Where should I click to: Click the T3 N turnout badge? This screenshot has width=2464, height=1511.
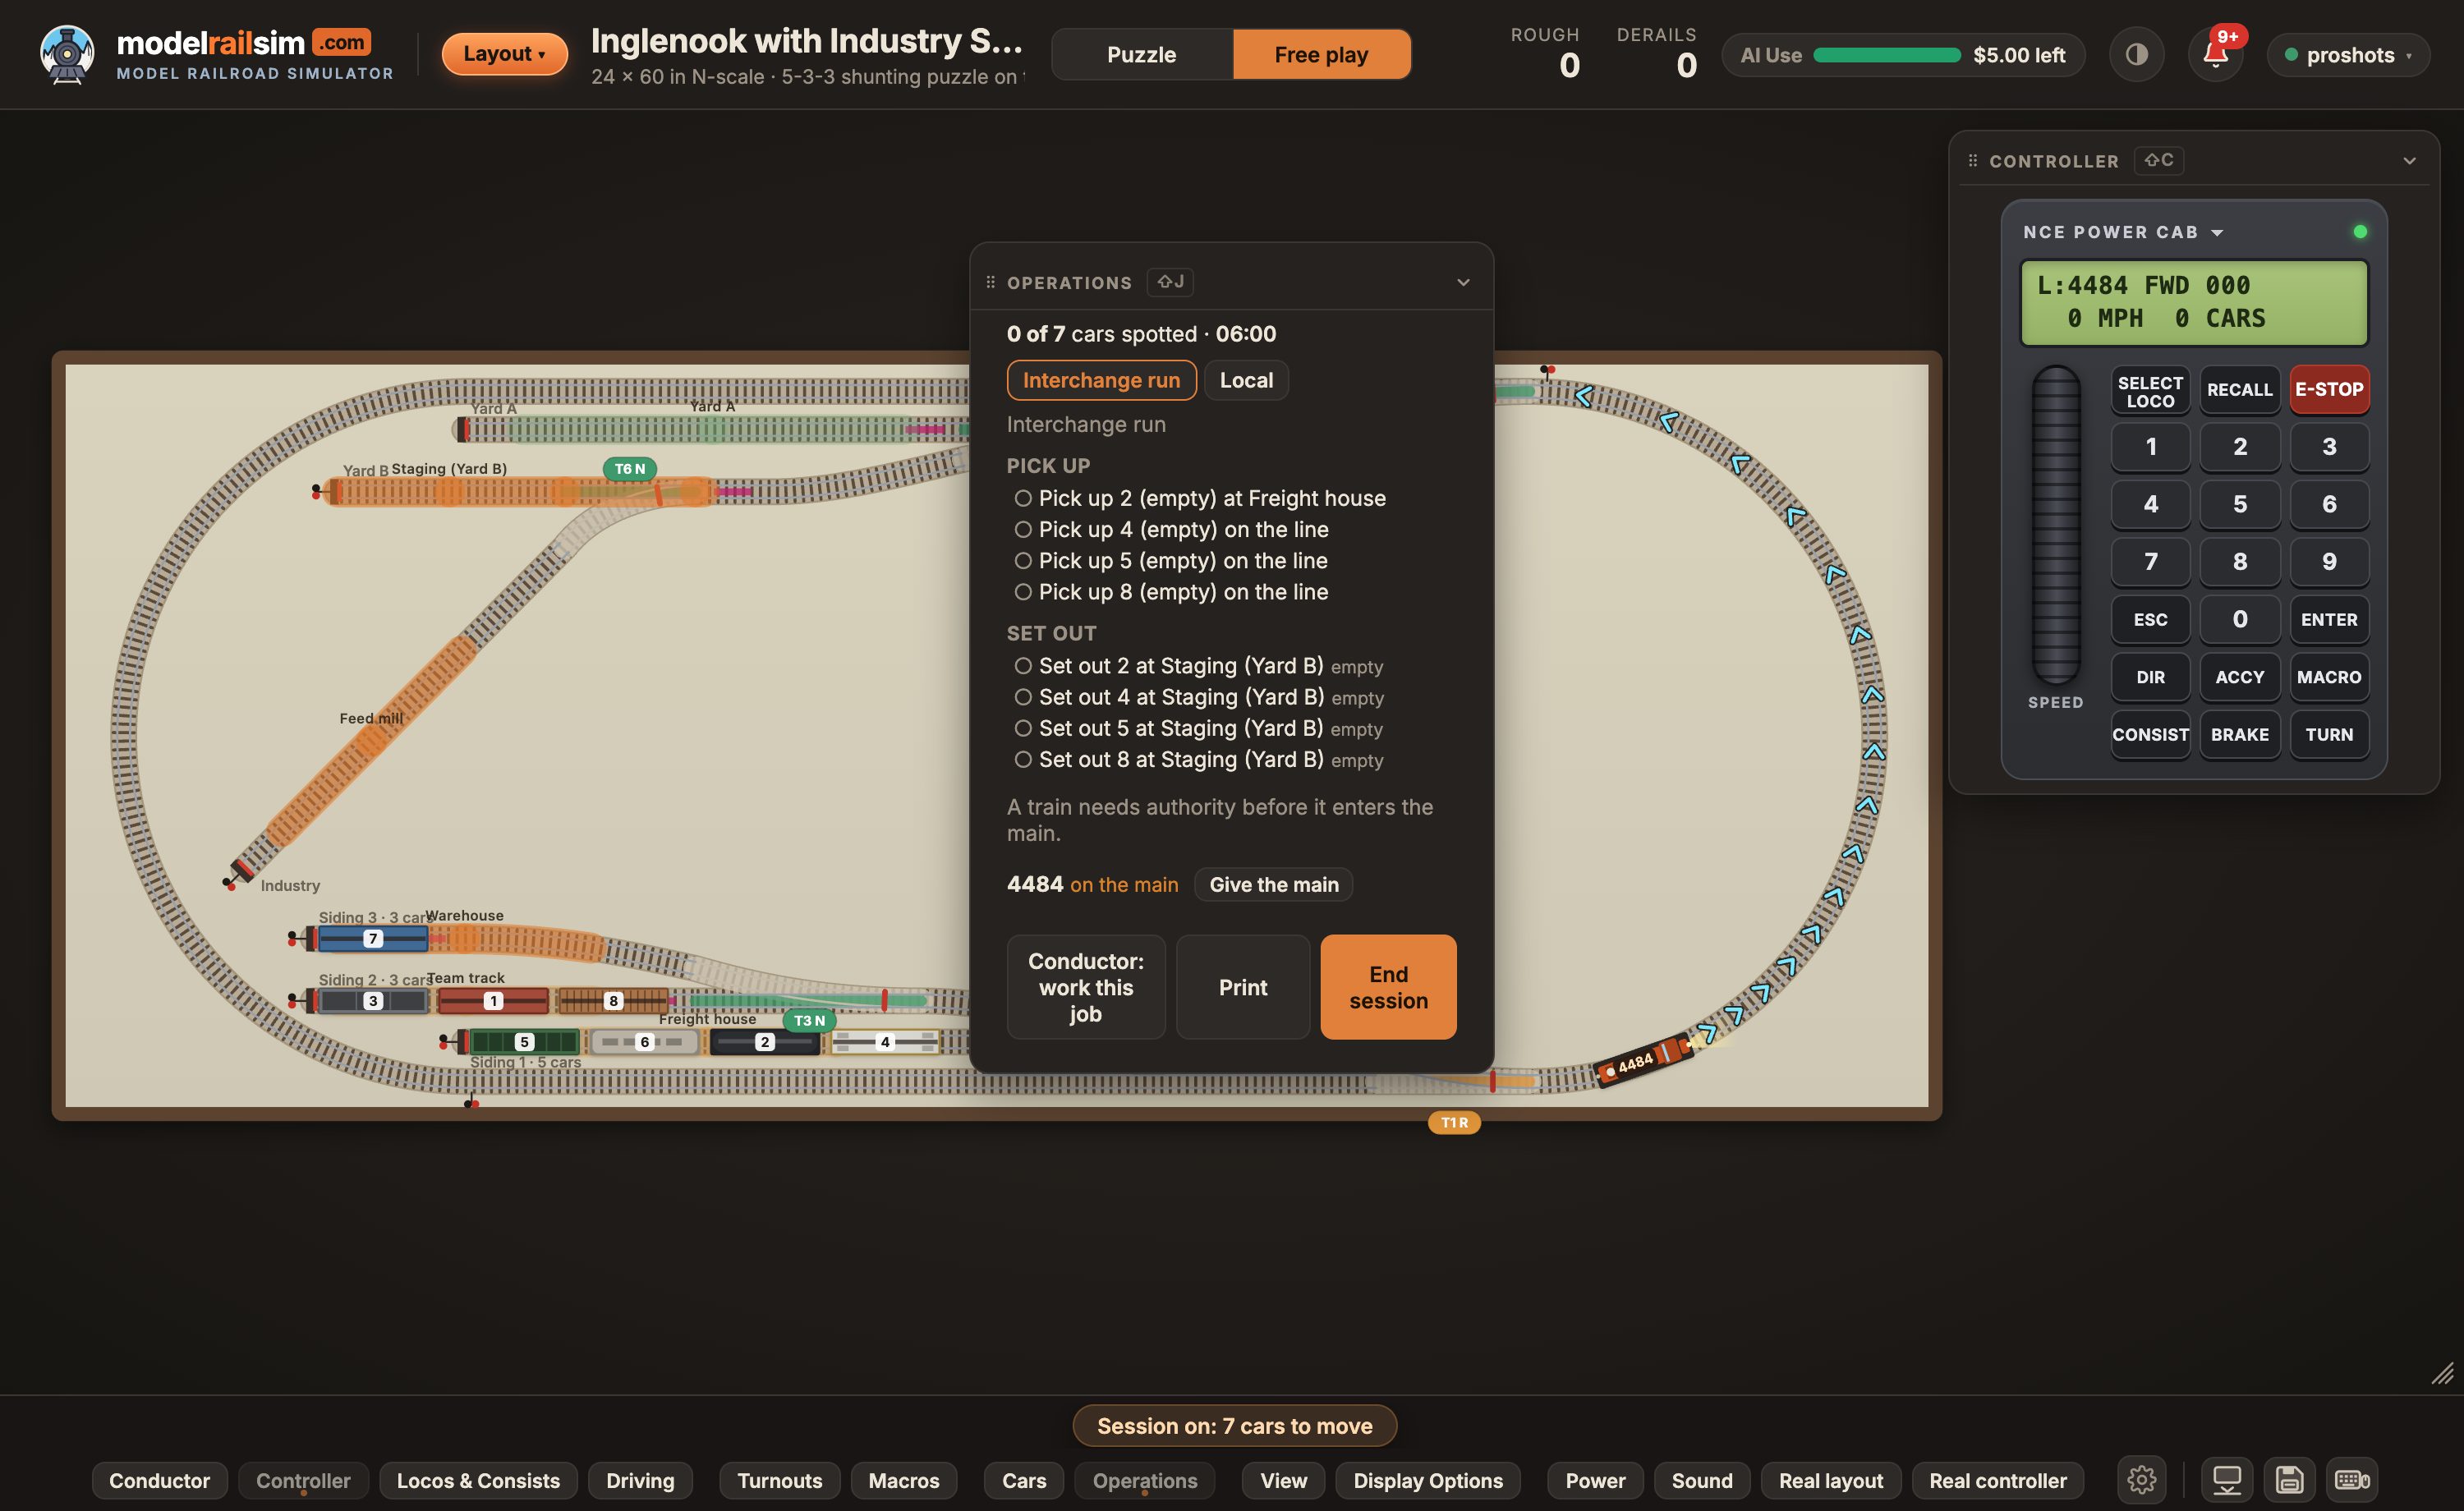click(x=809, y=1021)
